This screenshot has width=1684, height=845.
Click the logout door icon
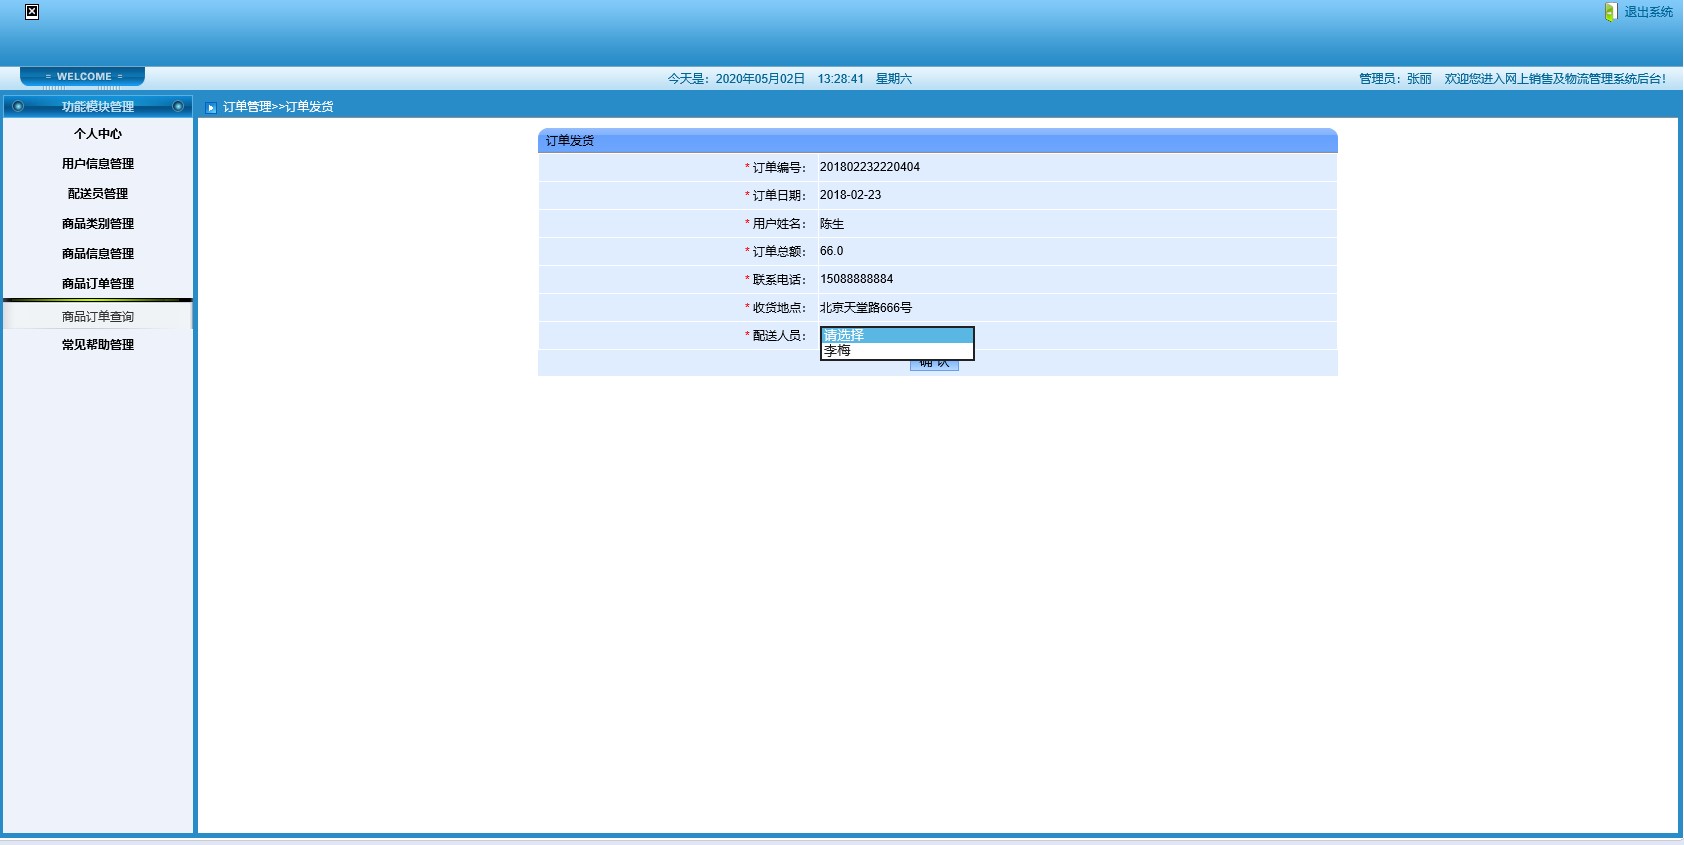[1610, 12]
